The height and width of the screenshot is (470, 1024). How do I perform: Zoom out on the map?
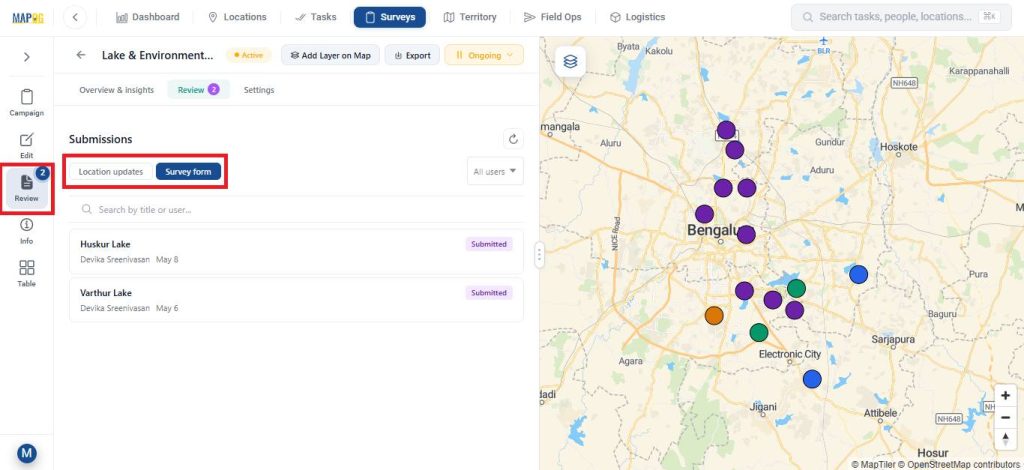point(1006,418)
